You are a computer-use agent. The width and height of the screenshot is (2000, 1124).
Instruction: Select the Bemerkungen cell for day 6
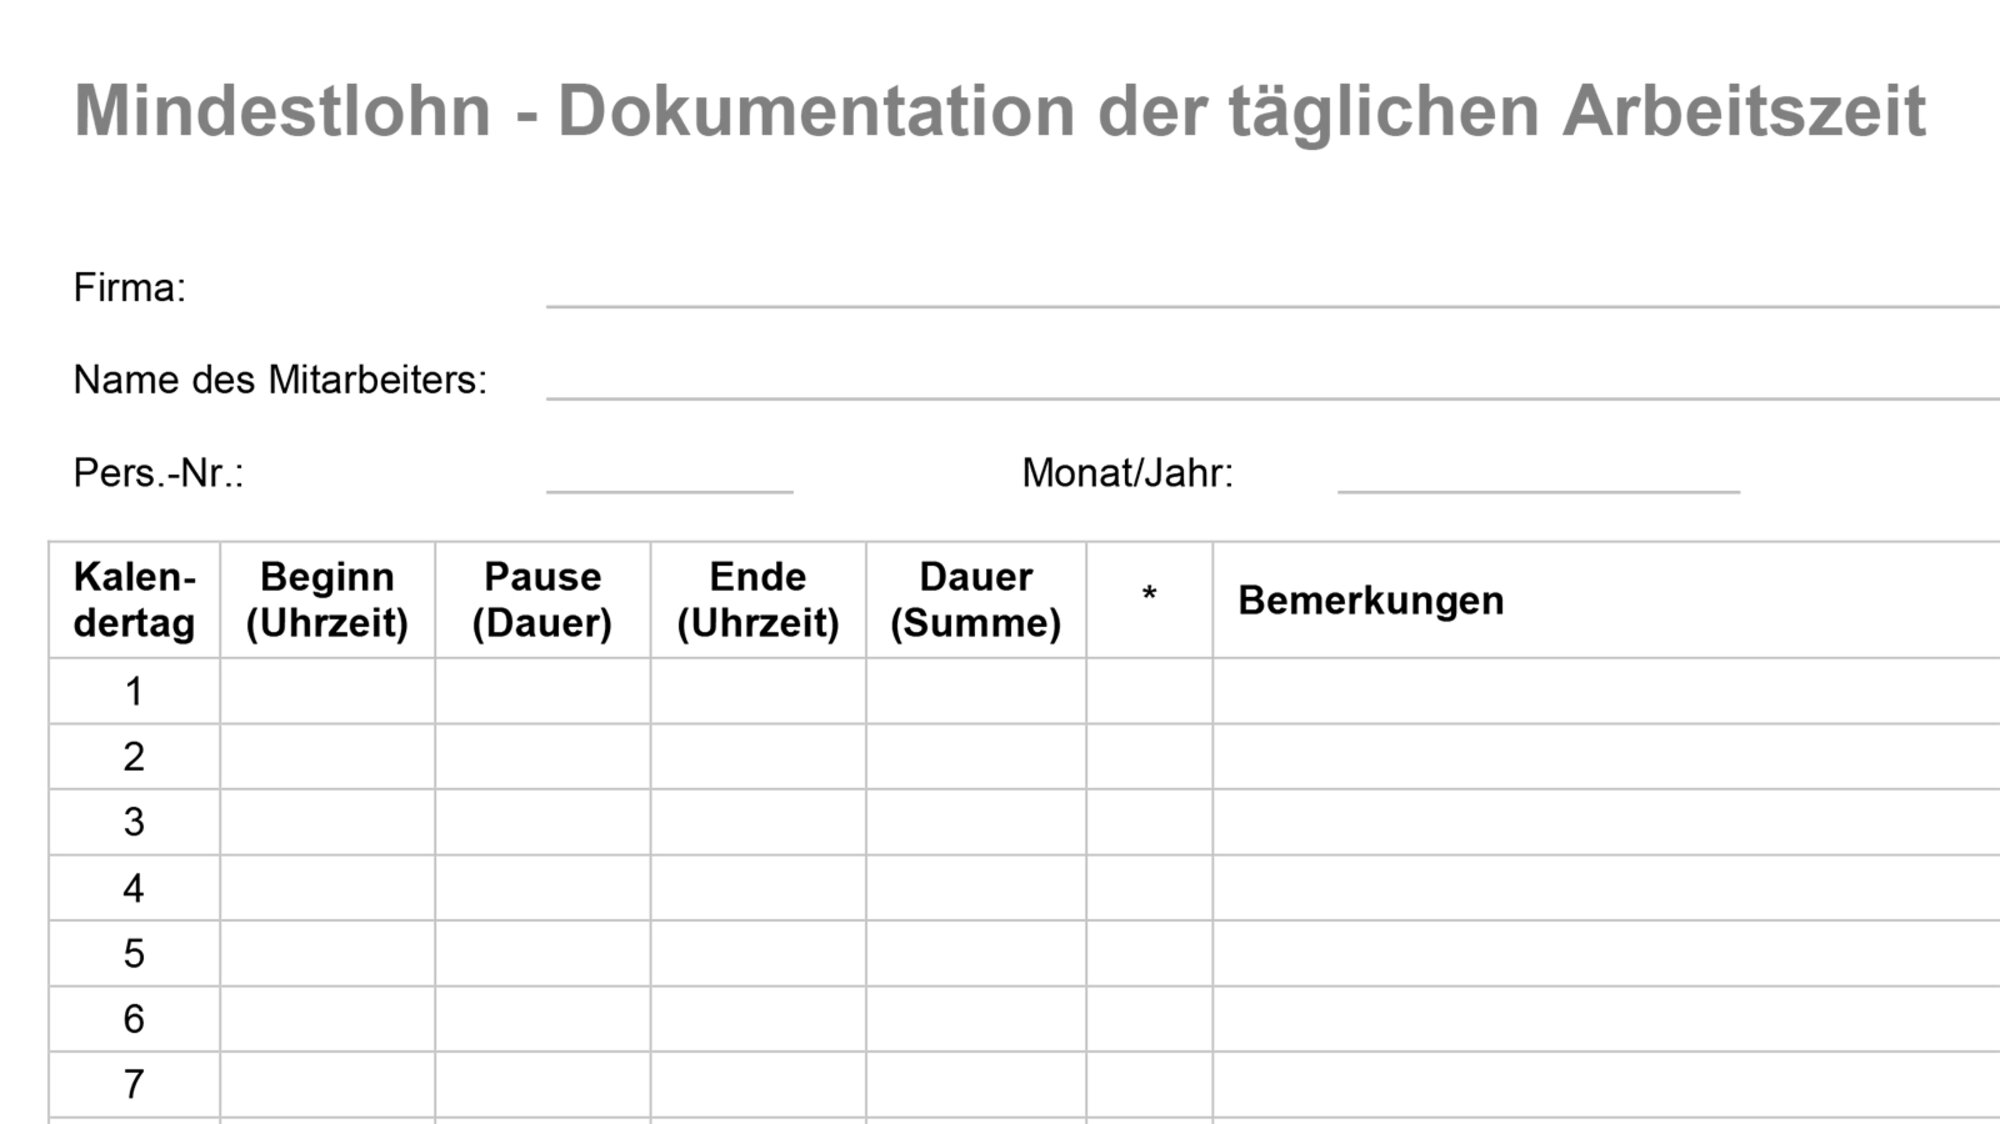[x=1606, y=1019]
